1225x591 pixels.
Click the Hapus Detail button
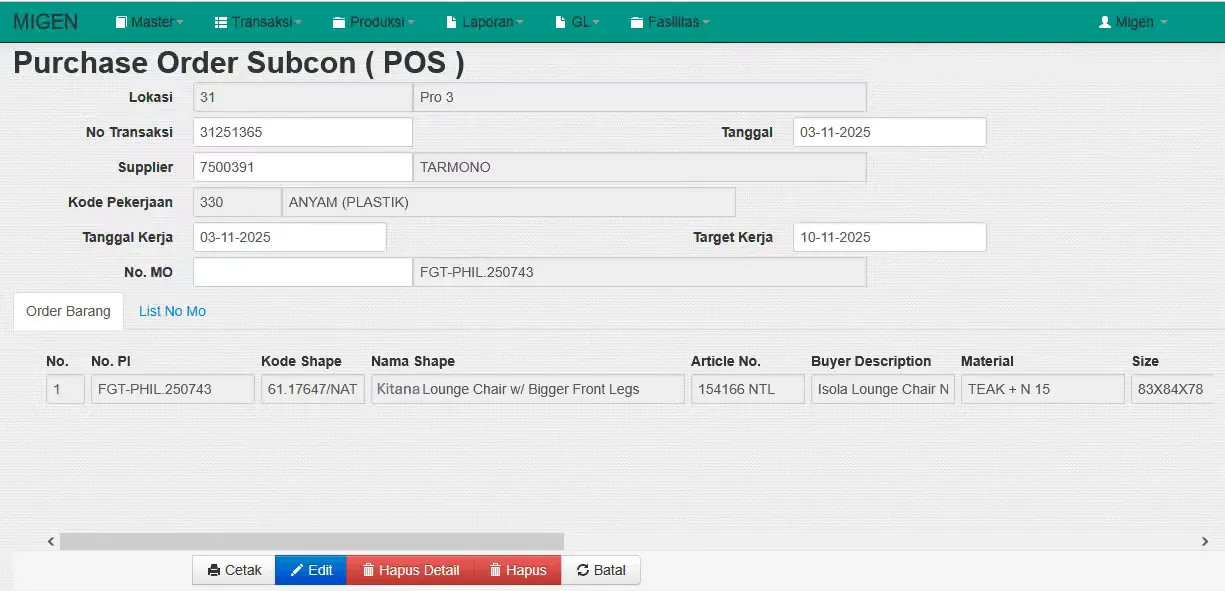click(410, 570)
